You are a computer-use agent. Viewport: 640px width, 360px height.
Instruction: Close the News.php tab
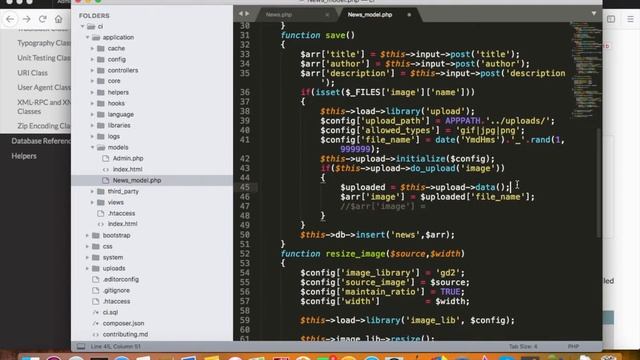327,15
